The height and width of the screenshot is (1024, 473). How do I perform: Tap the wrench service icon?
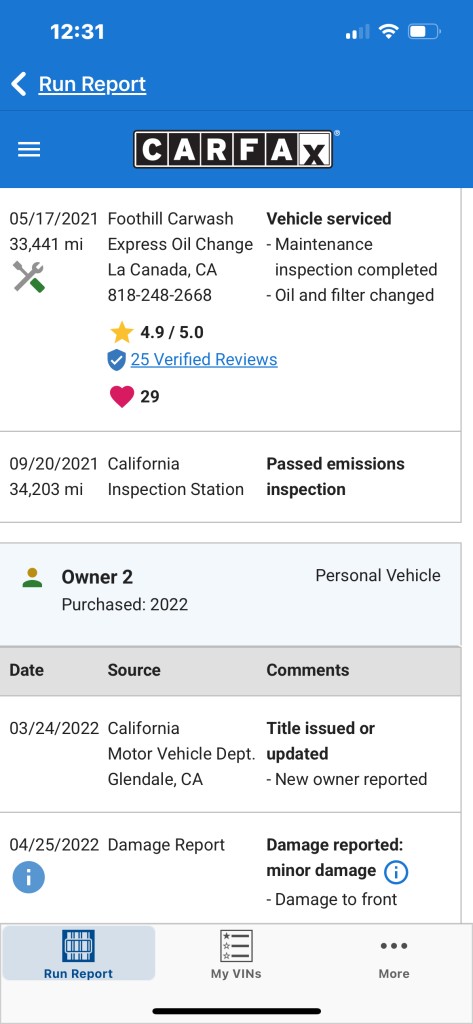click(29, 276)
